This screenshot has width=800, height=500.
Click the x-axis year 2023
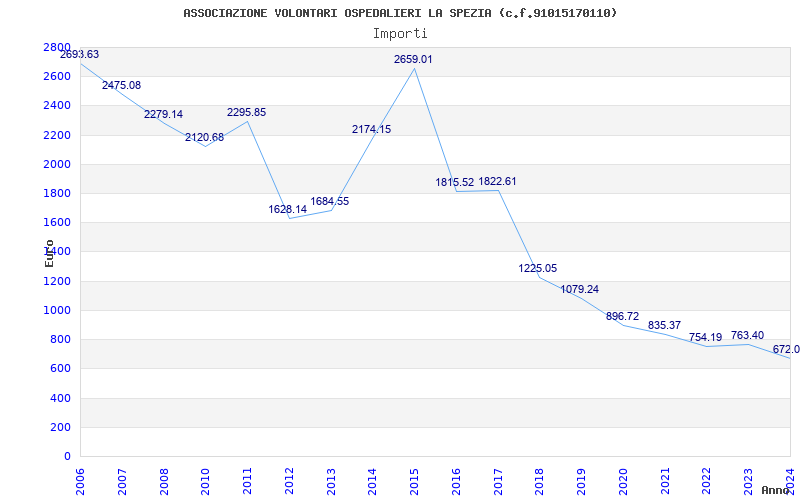[748, 482]
